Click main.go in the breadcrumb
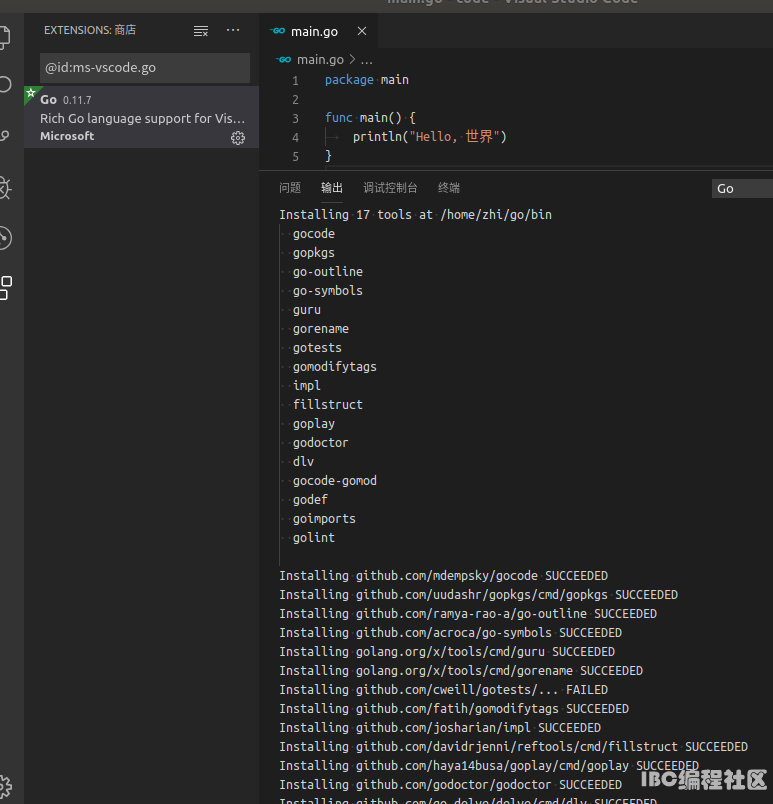 [x=320, y=60]
